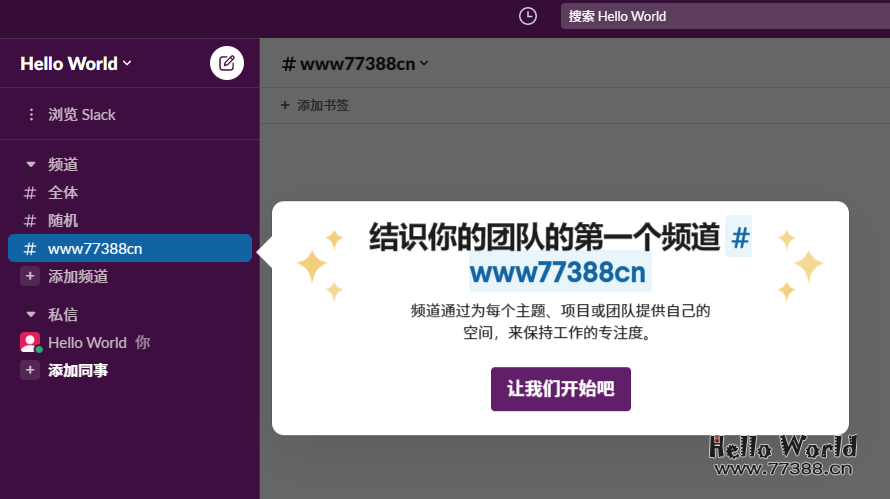
Task: Click the hash icon beside 全体
Action: point(30,193)
